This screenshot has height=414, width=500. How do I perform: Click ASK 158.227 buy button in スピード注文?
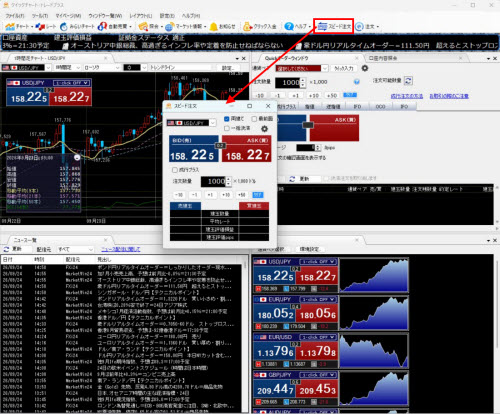click(247, 149)
